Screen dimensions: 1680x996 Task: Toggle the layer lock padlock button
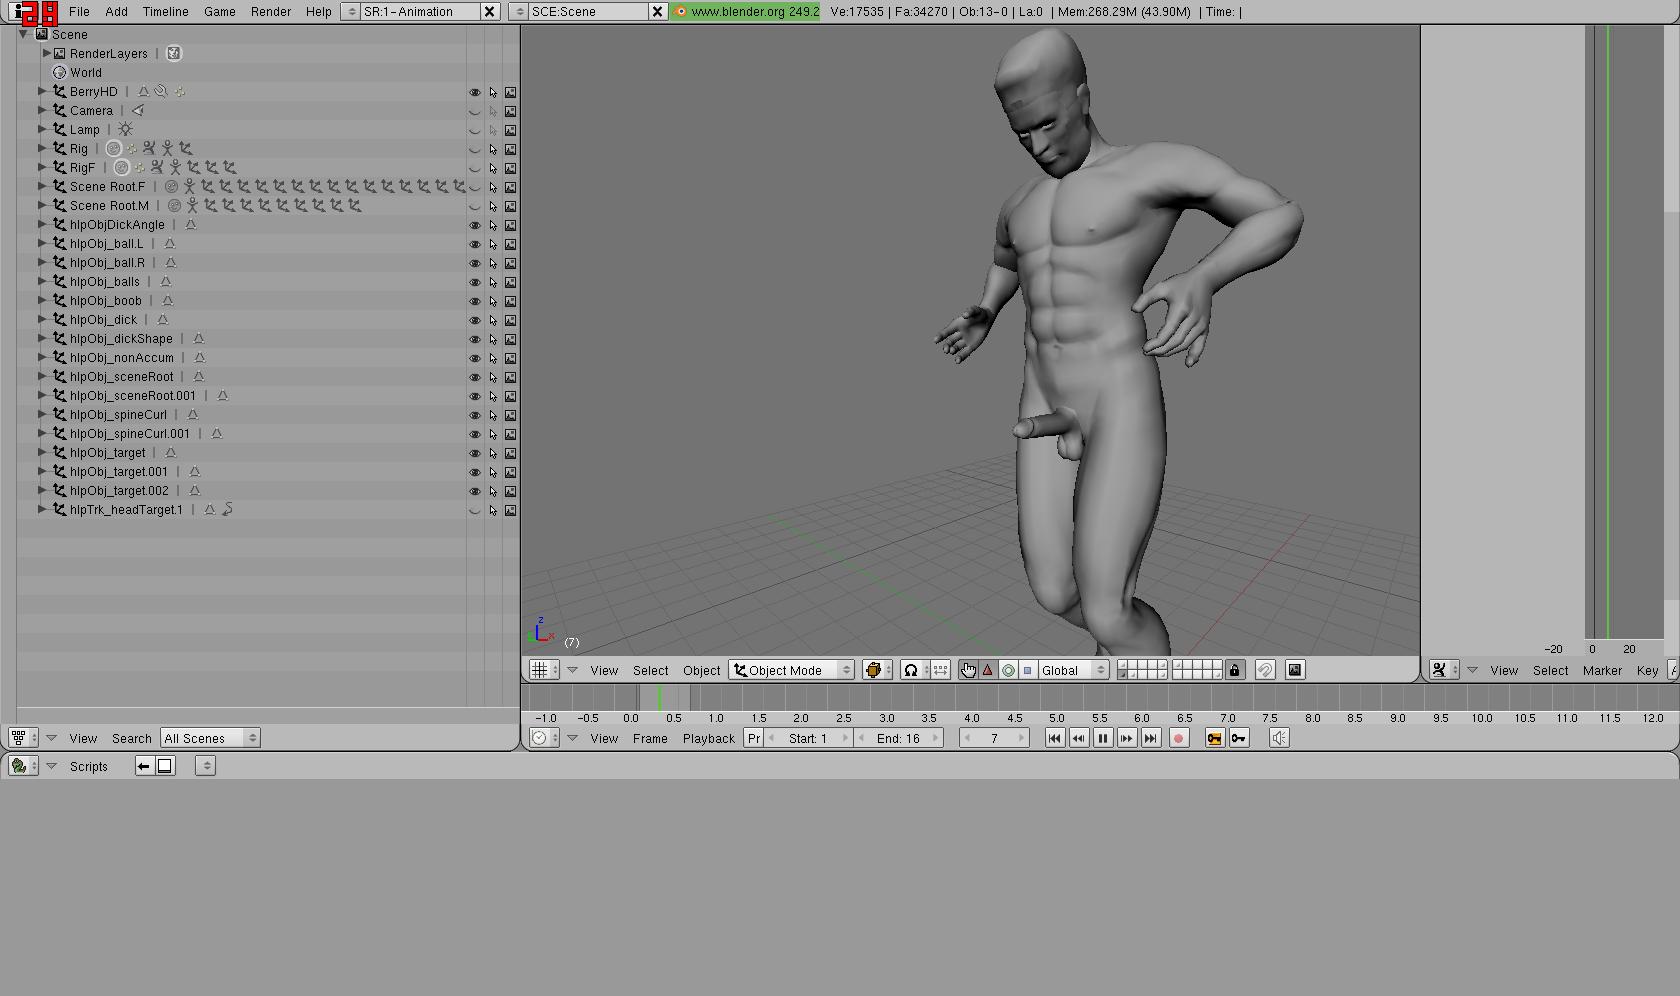(x=1235, y=670)
